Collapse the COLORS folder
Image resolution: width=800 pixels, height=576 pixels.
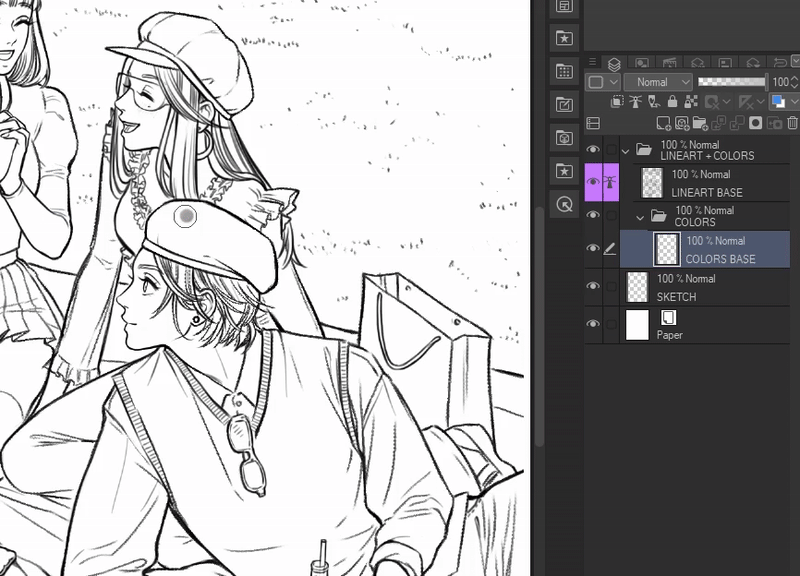640,218
